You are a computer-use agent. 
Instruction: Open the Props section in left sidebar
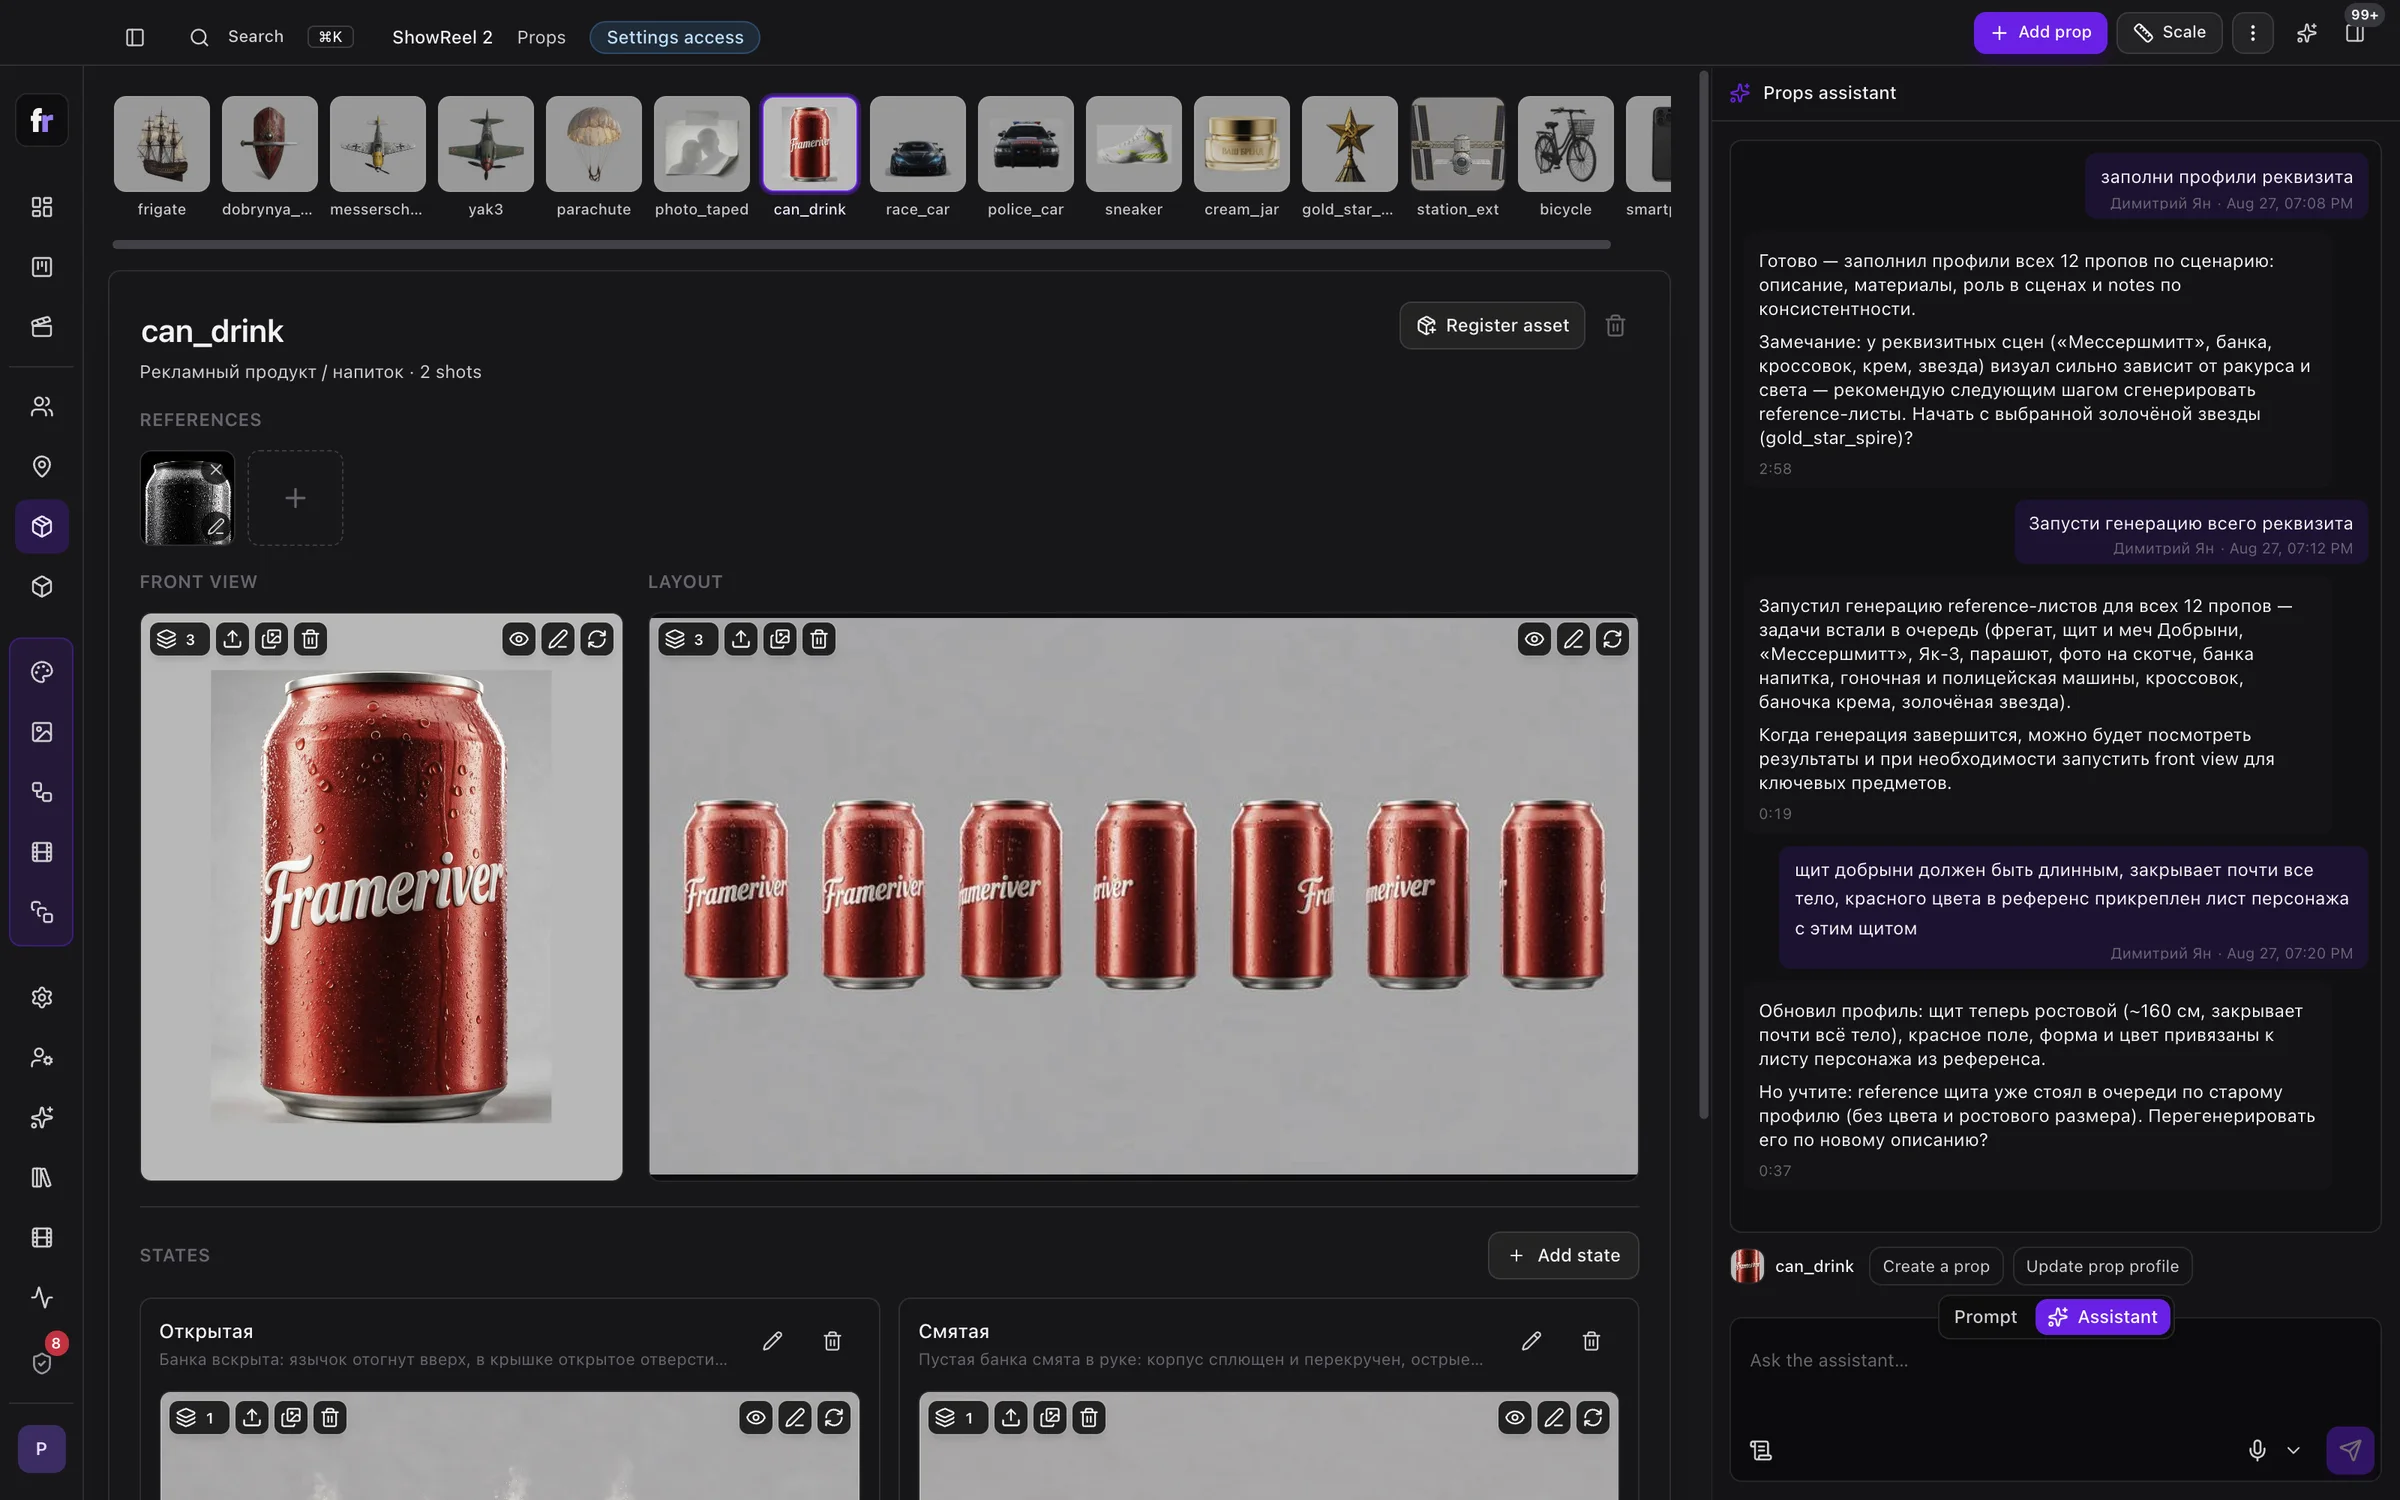(x=42, y=526)
